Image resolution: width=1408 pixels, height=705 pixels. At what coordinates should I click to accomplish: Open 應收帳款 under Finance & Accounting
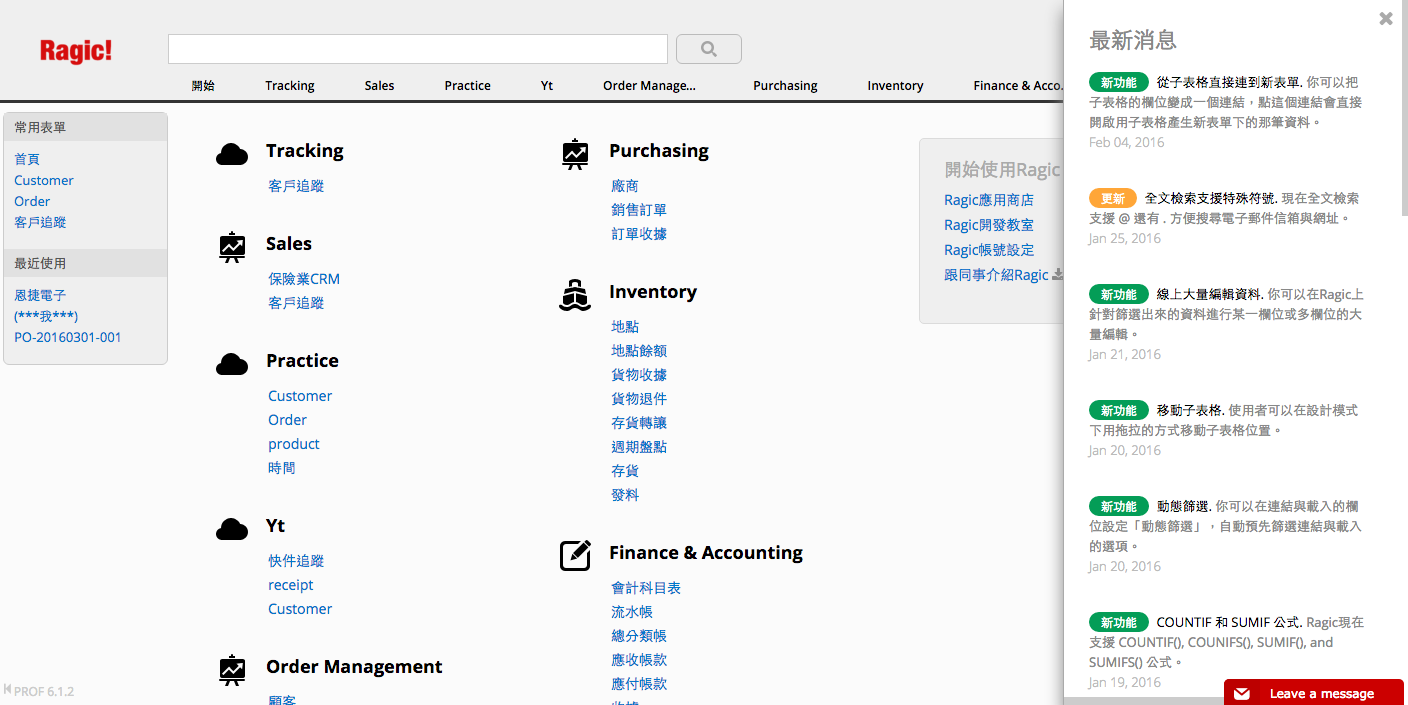pos(639,660)
